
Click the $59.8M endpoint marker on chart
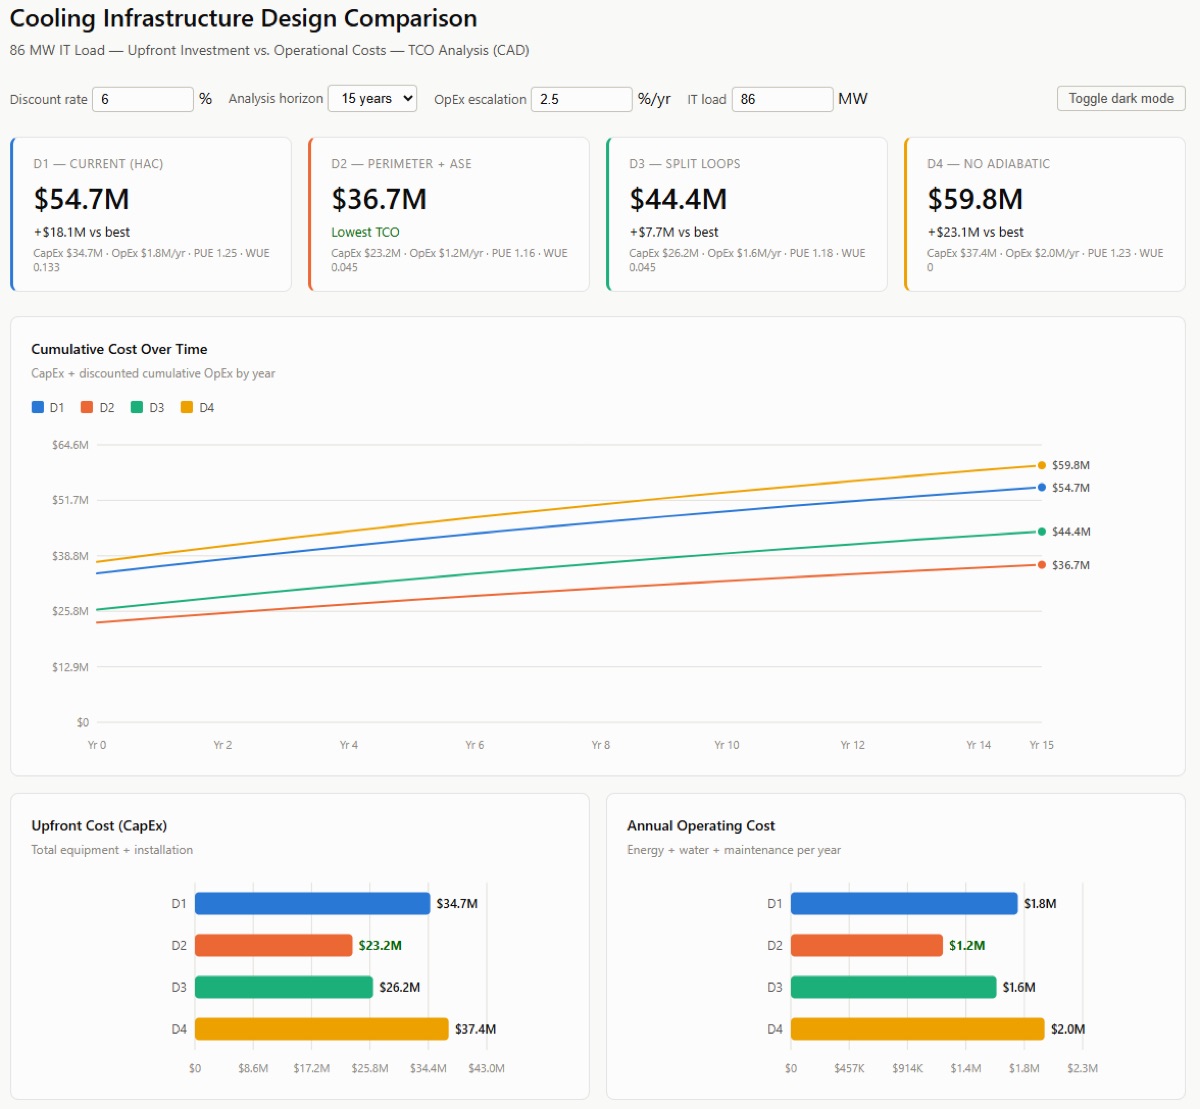point(1042,465)
